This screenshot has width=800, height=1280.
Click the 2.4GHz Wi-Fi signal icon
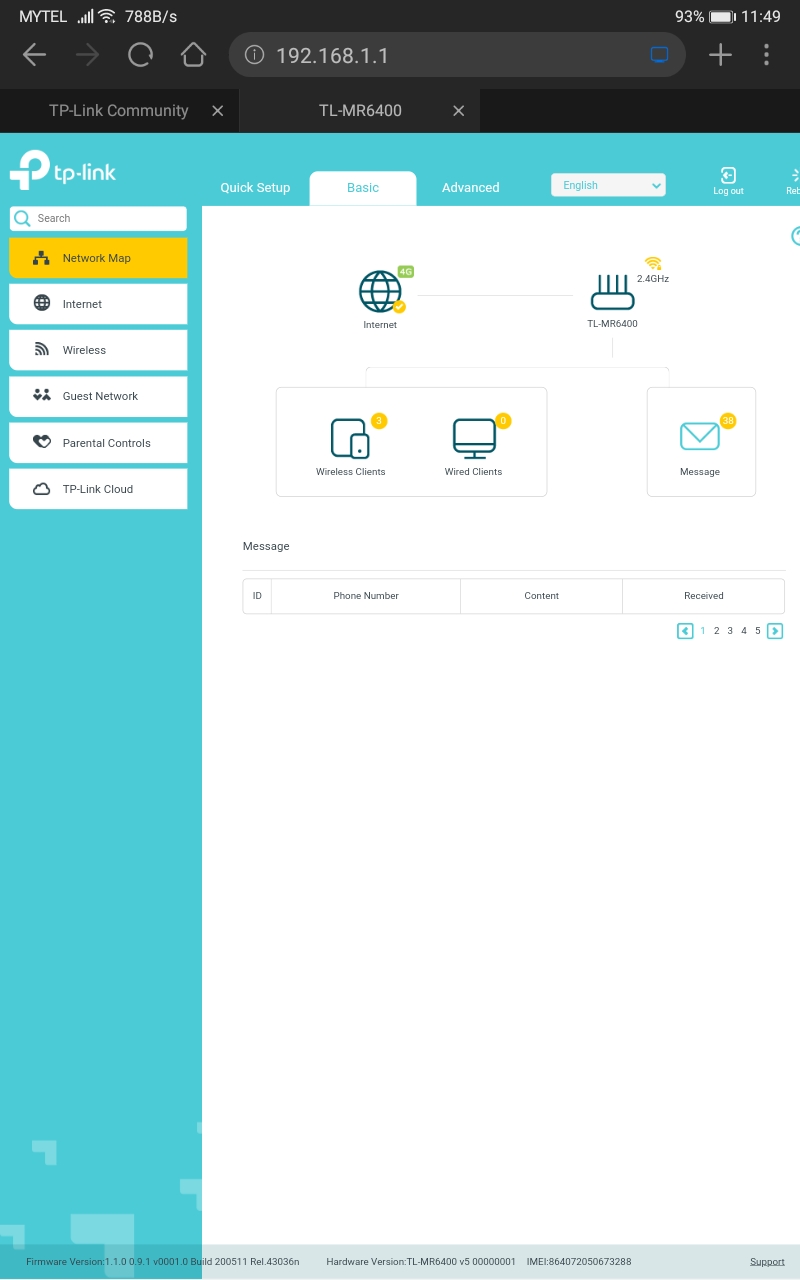click(x=653, y=263)
